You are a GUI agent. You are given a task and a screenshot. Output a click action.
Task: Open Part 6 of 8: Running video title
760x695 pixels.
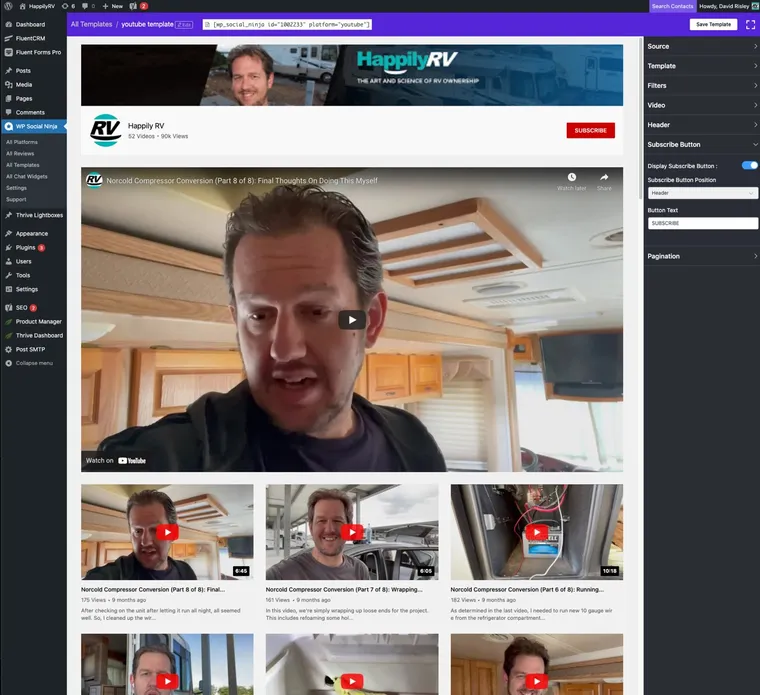[x=527, y=590]
